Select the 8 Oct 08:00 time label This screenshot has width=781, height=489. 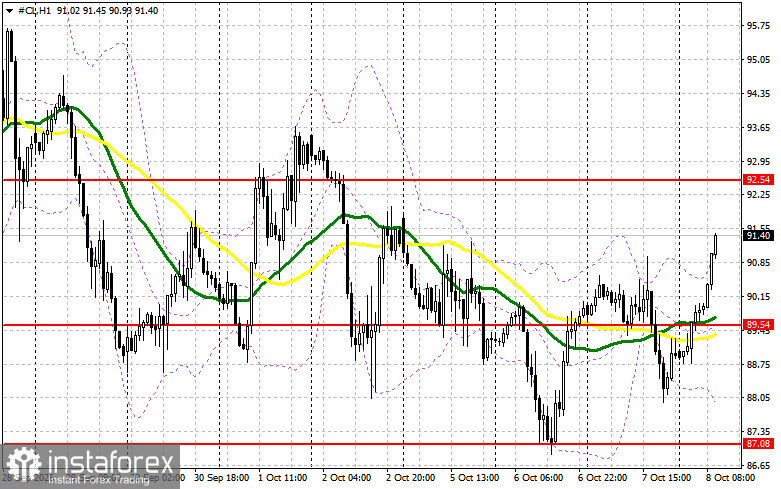click(x=731, y=478)
